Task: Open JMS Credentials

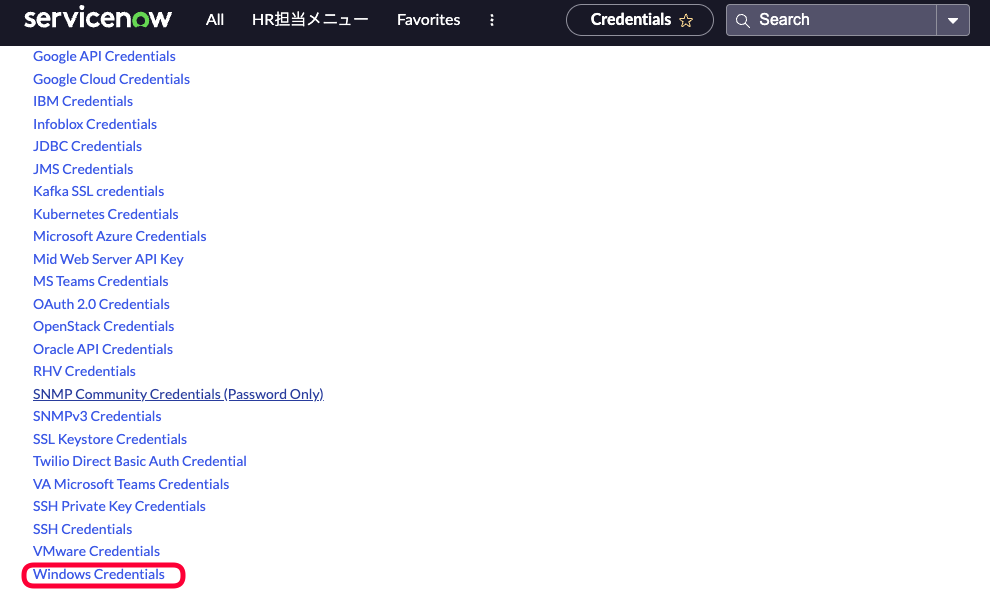Action: coord(83,169)
